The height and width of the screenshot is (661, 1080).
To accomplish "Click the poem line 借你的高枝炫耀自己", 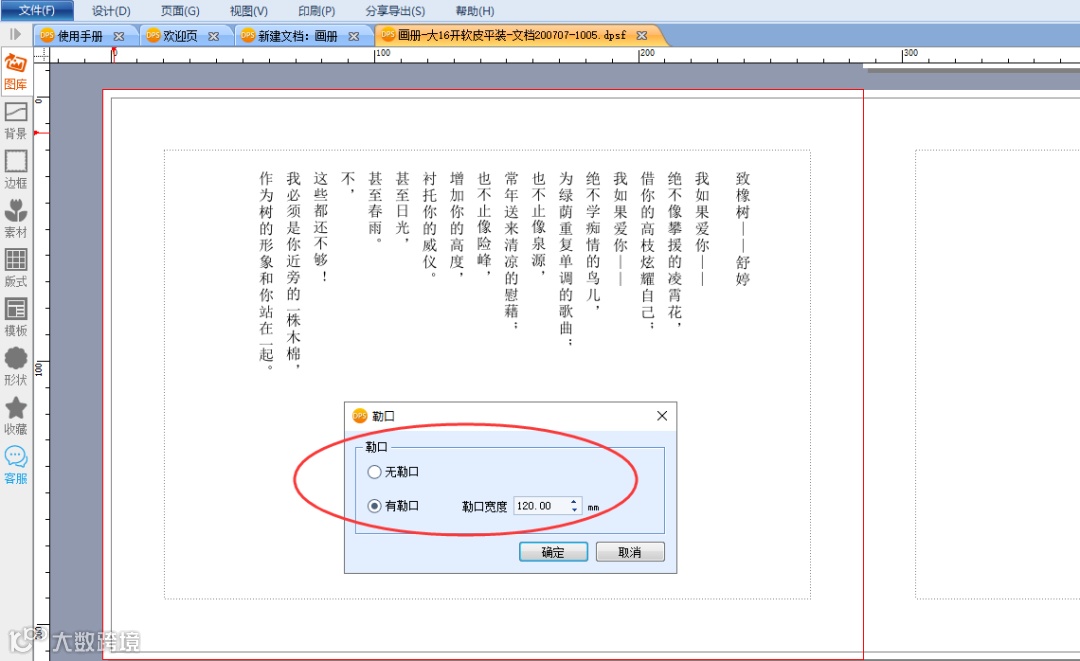I will pos(647,250).
